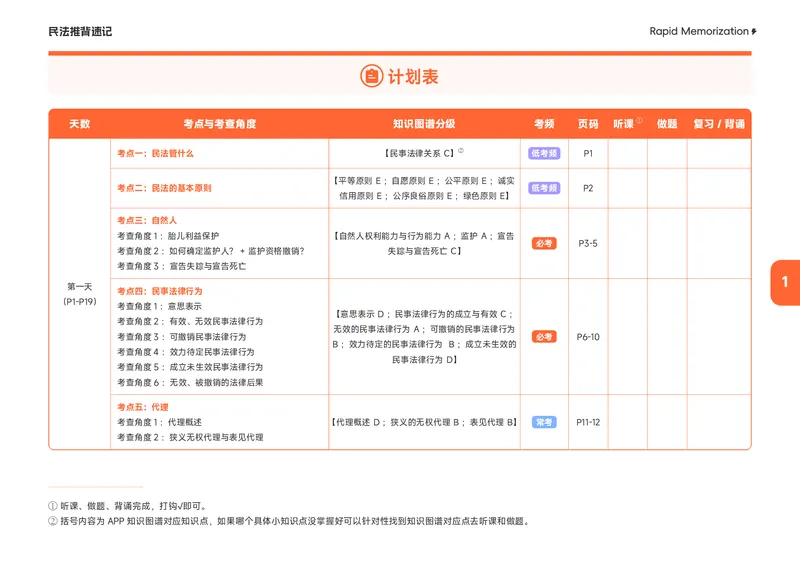Image resolution: width=800 pixels, height=566 pixels.
Task: Click footnote ① 听课、做题、背诵完成
Action: point(128,506)
